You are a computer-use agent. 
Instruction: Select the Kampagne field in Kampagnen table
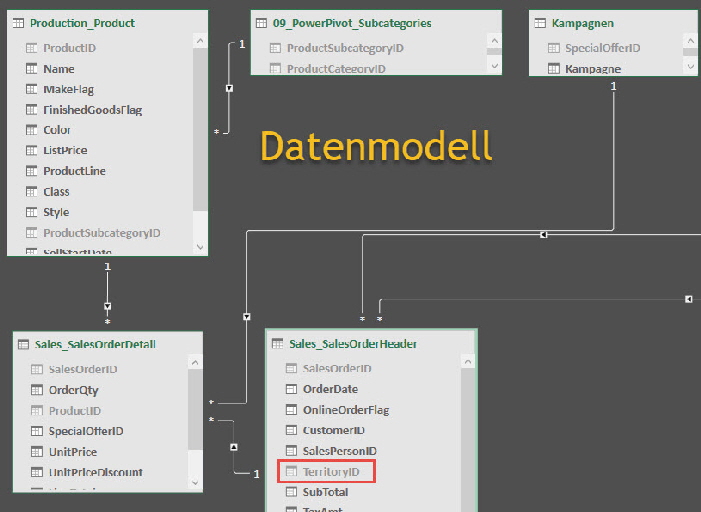point(592,69)
